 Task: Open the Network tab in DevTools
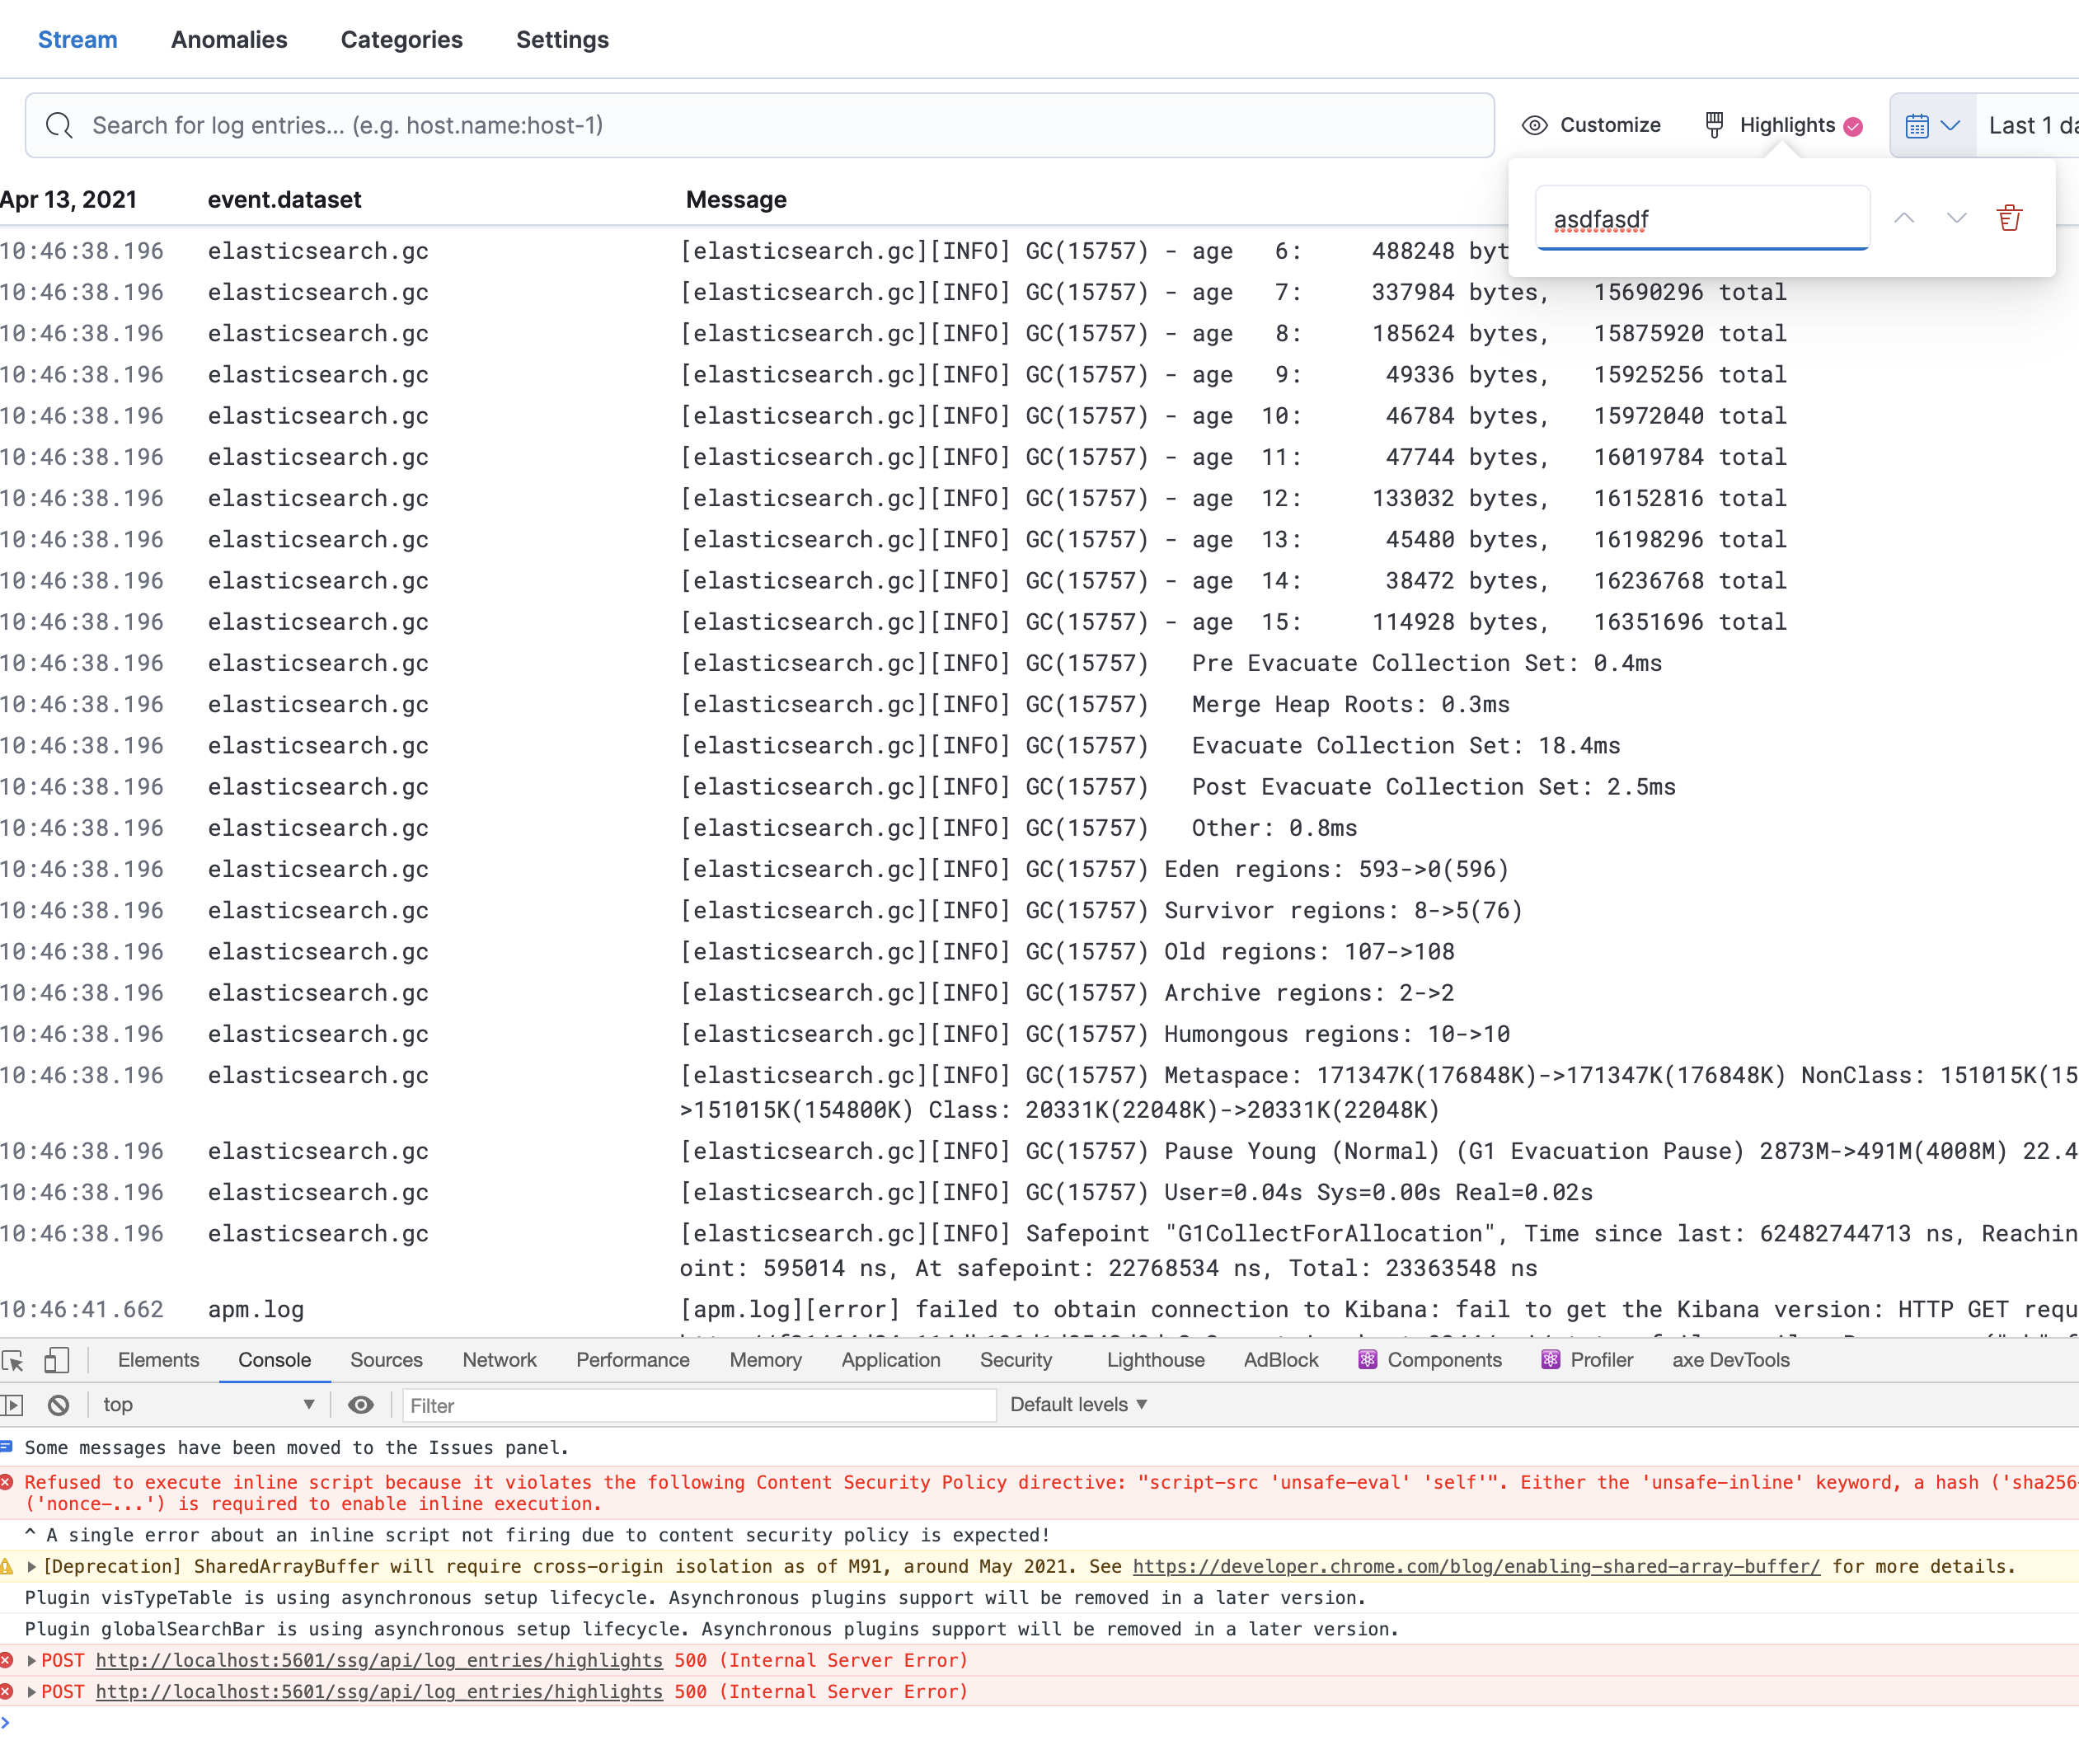(499, 1360)
